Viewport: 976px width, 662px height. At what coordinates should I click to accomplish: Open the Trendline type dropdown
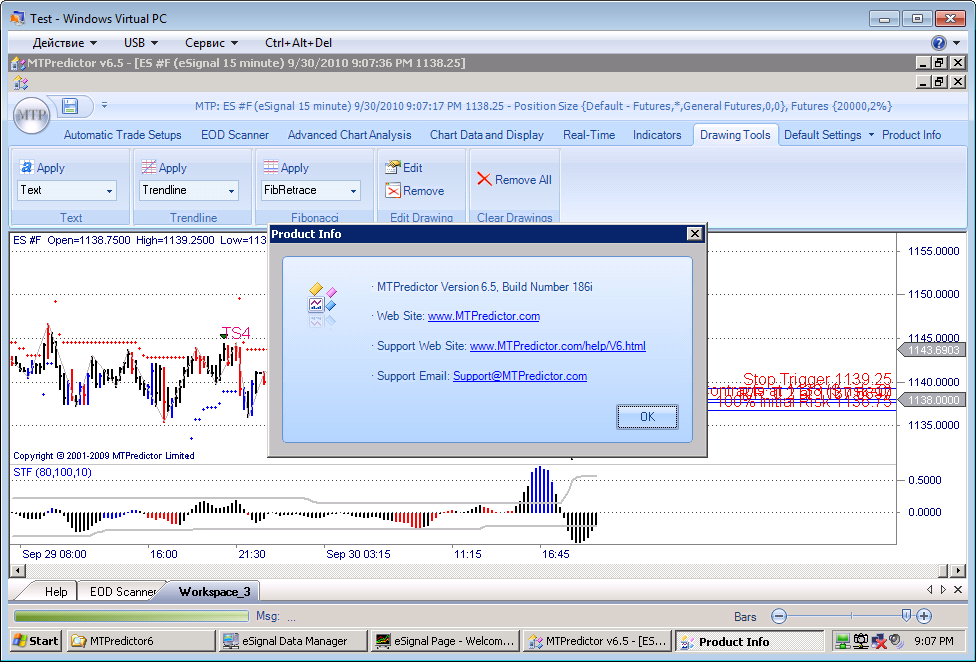[x=231, y=191]
